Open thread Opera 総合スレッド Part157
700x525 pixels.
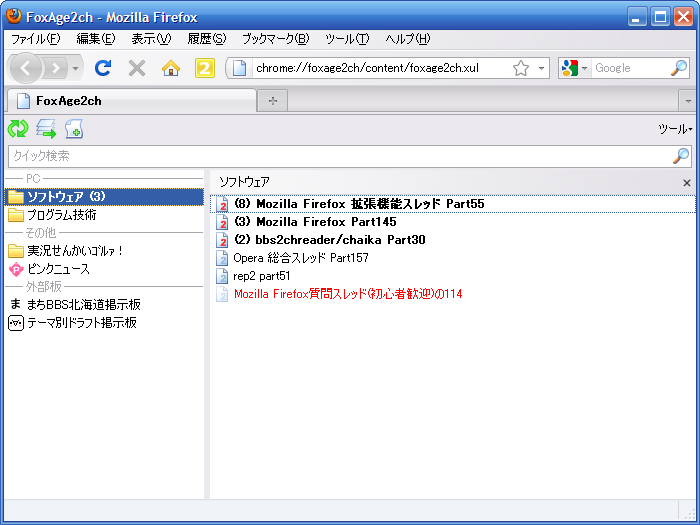[453, 258]
